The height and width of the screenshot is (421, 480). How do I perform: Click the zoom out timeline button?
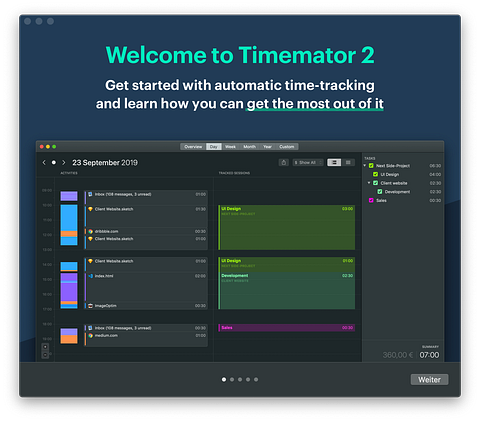pyautogui.click(x=45, y=355)
